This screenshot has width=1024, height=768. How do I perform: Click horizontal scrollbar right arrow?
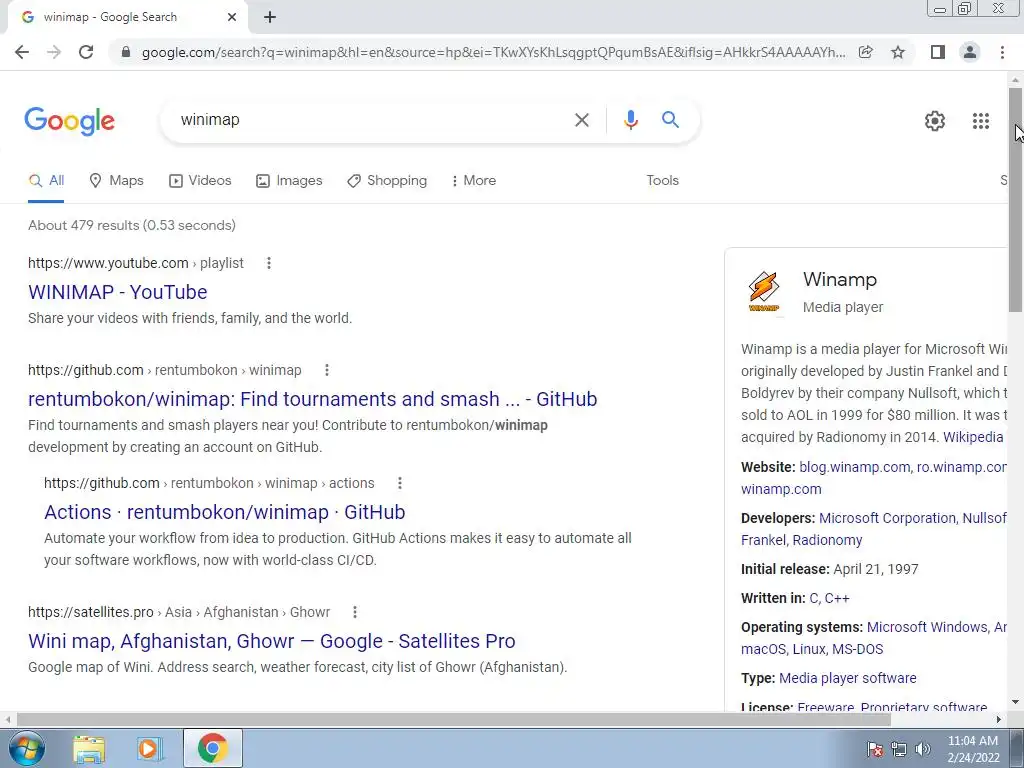pos(999,719)
